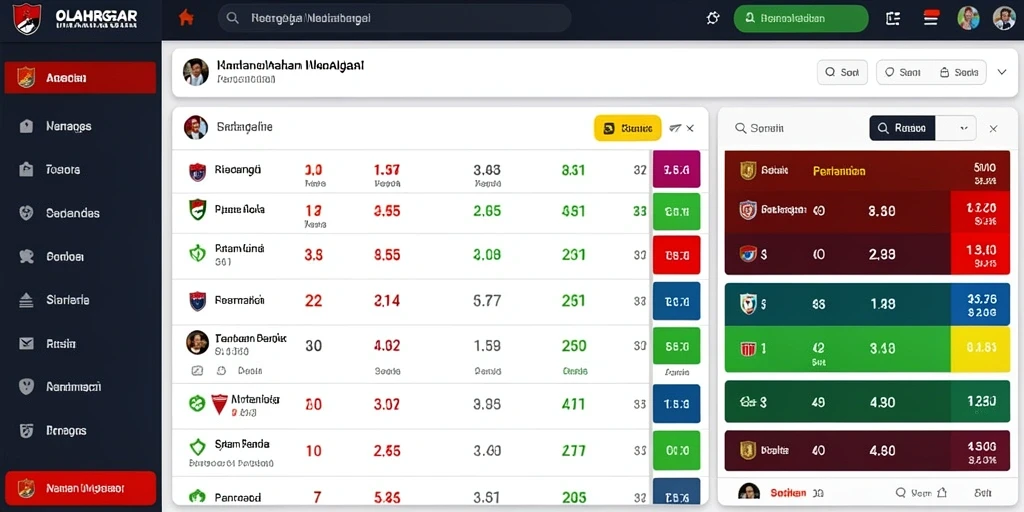Open the rightmost user avatar in the top bar
The height and width of the screenshot is (512, 1024).
pyautogui.click(x=1004, y=18)
